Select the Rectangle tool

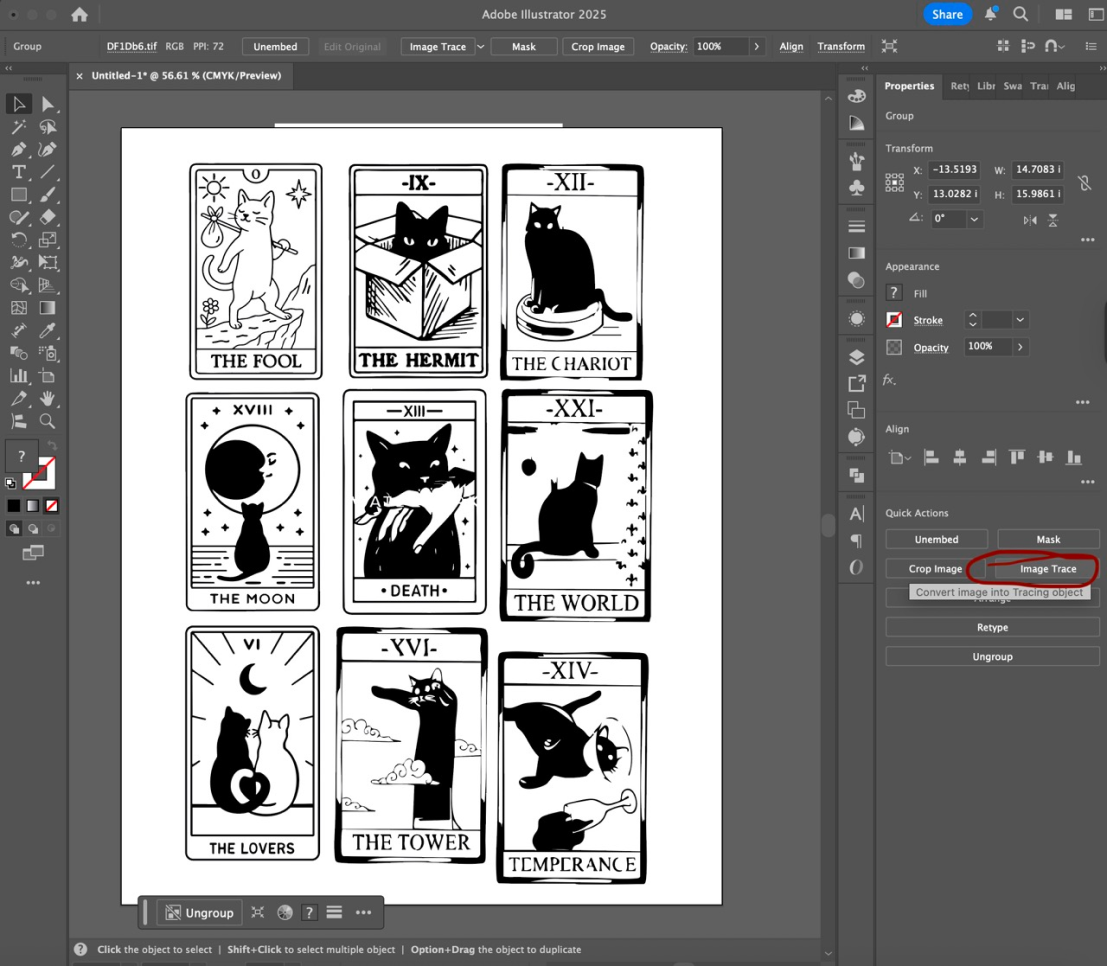18,195
